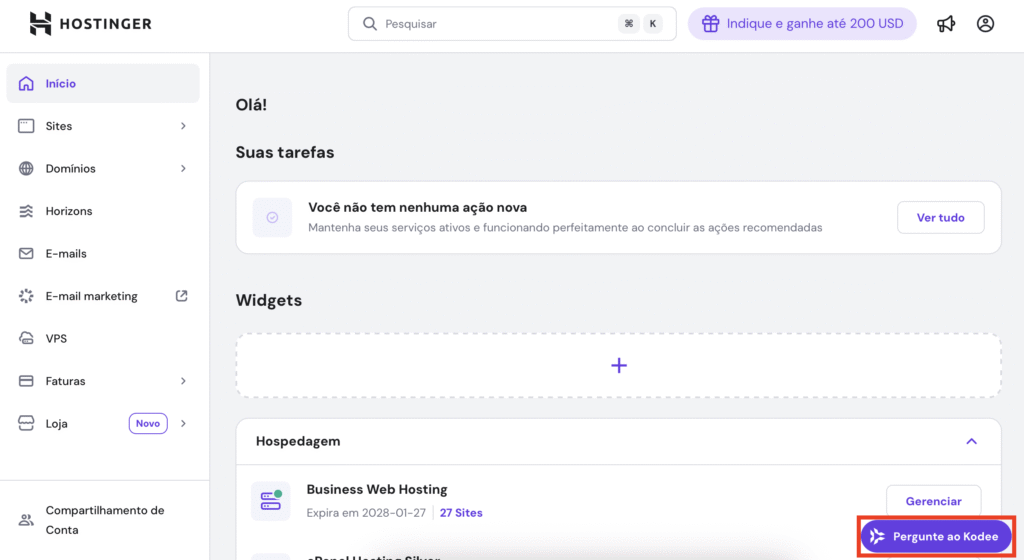Expand the Loja submenu chevron
Screen dimensions: 1024x560
click(x=184, y=423)
